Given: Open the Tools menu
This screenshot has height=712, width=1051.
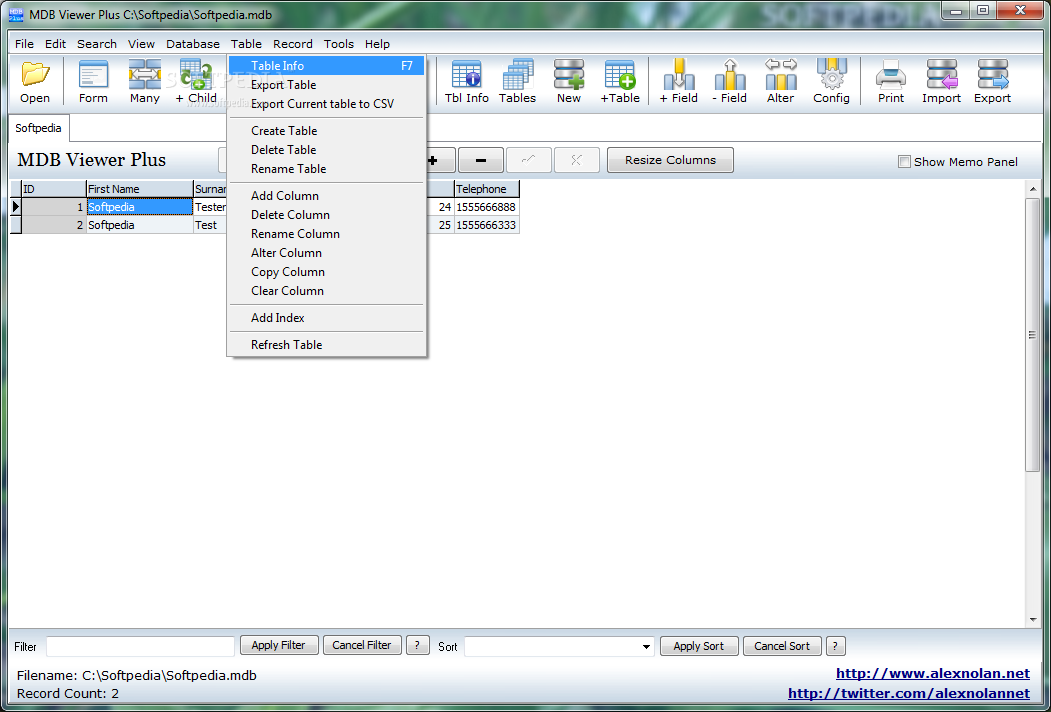Looking at the screenshot, I should pyautogui.click(x=338, y=44).
